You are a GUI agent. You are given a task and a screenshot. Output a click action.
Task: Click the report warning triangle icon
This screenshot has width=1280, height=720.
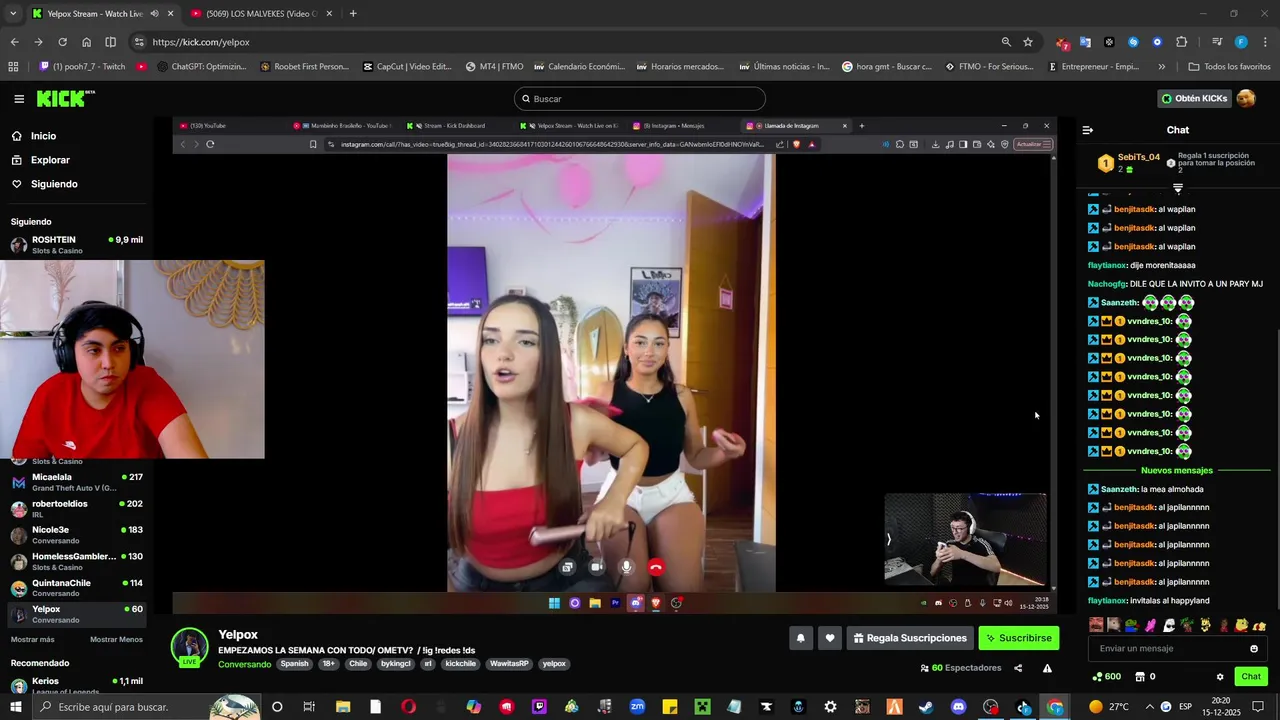click(x=1047, y=668)
